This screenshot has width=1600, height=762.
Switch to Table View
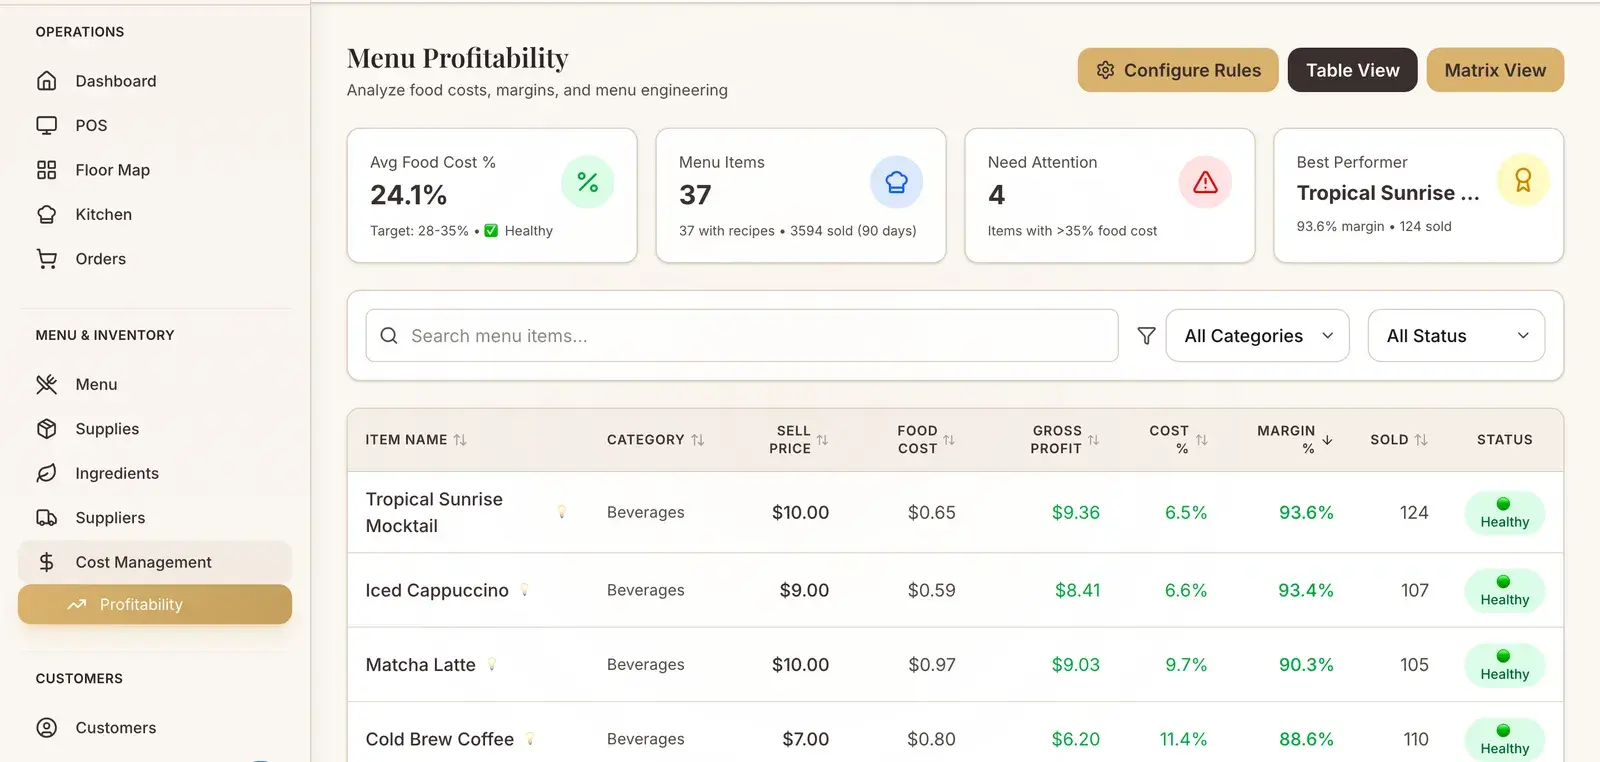point(1352,70)
